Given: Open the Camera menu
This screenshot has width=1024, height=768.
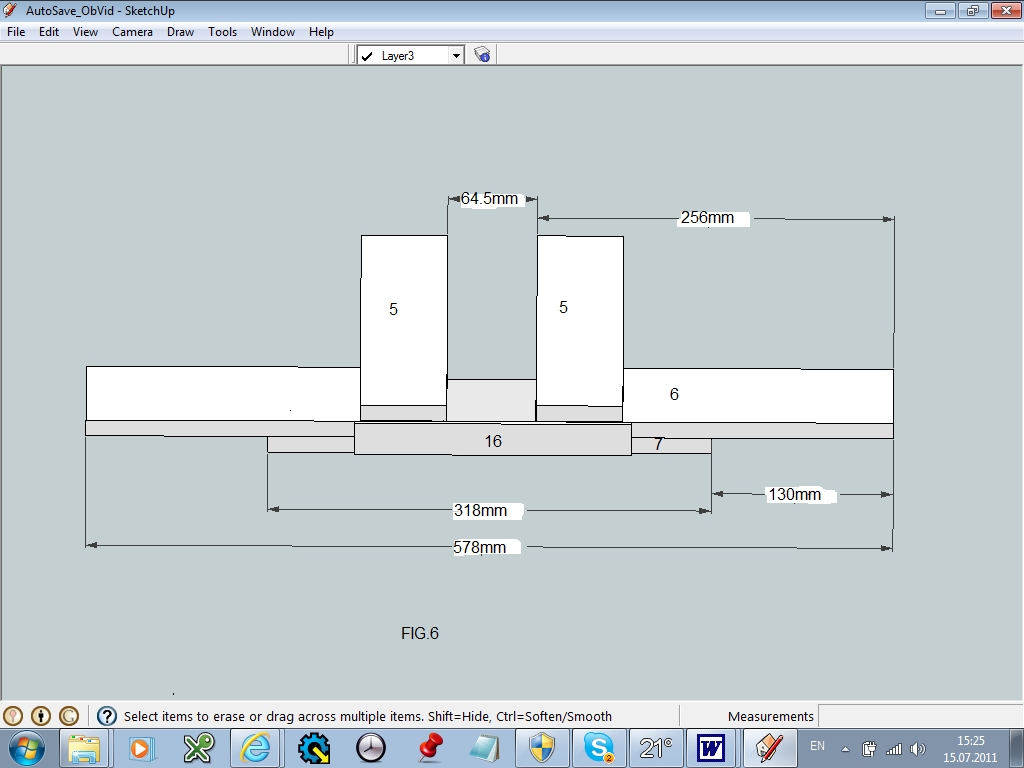Looking at the screenshot, I should pyautogui.click(x=133, y=31).
